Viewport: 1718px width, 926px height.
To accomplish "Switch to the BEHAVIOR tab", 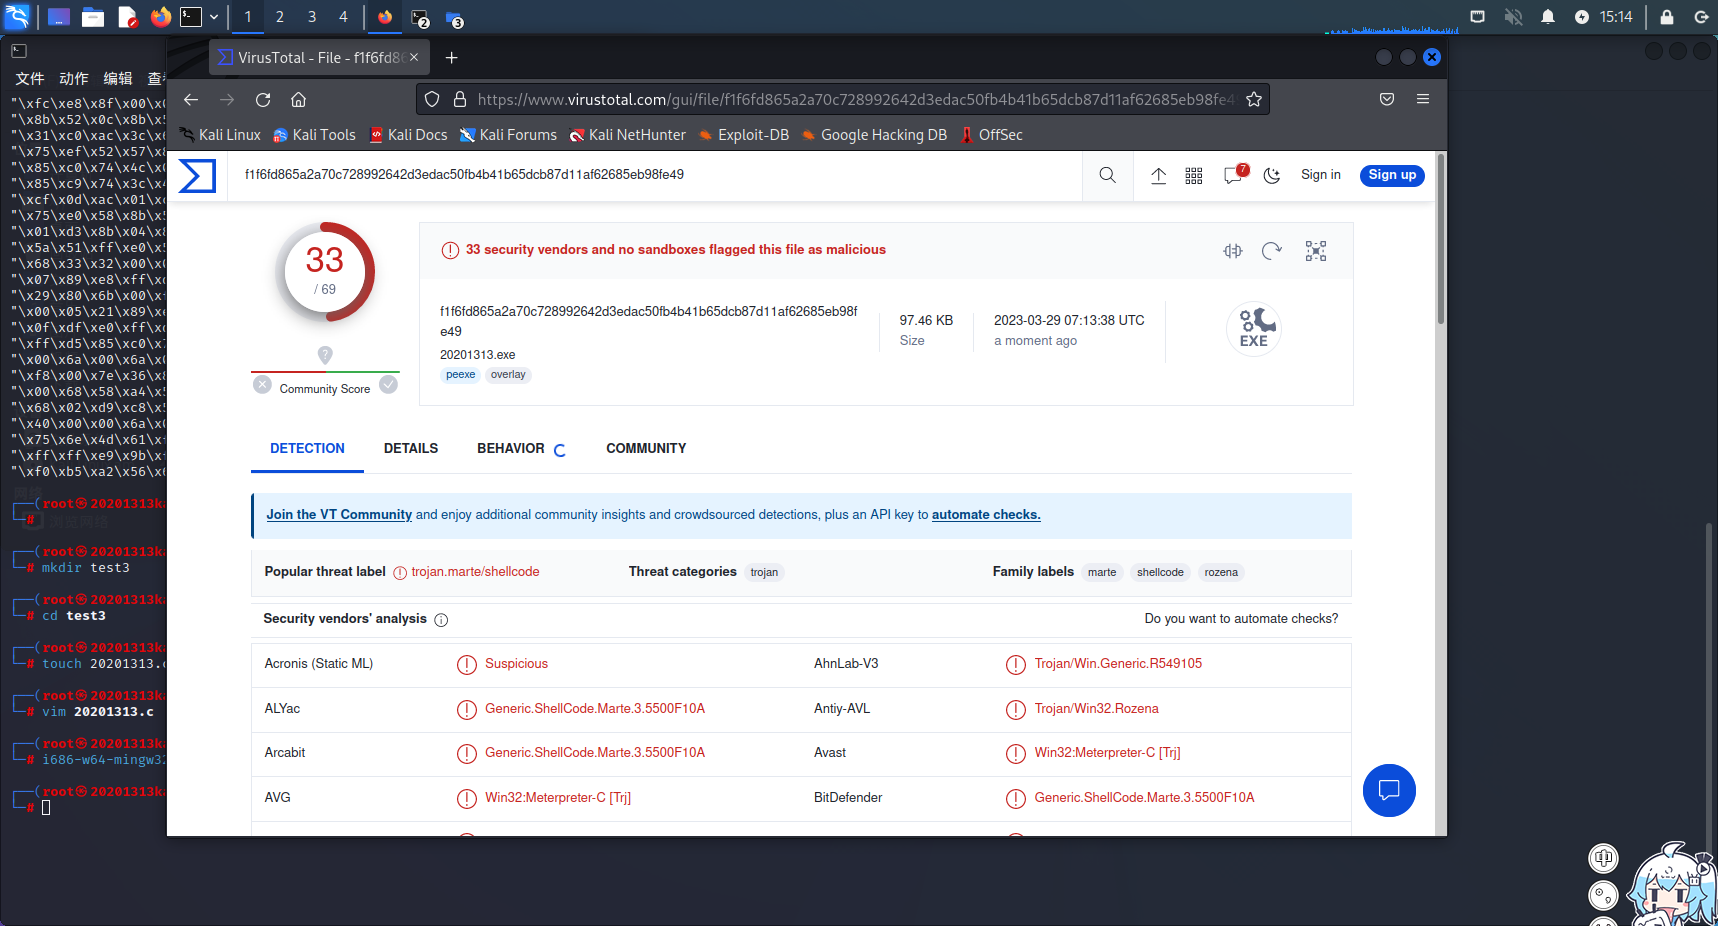I will pyautogui.click(x=511, y=449).
